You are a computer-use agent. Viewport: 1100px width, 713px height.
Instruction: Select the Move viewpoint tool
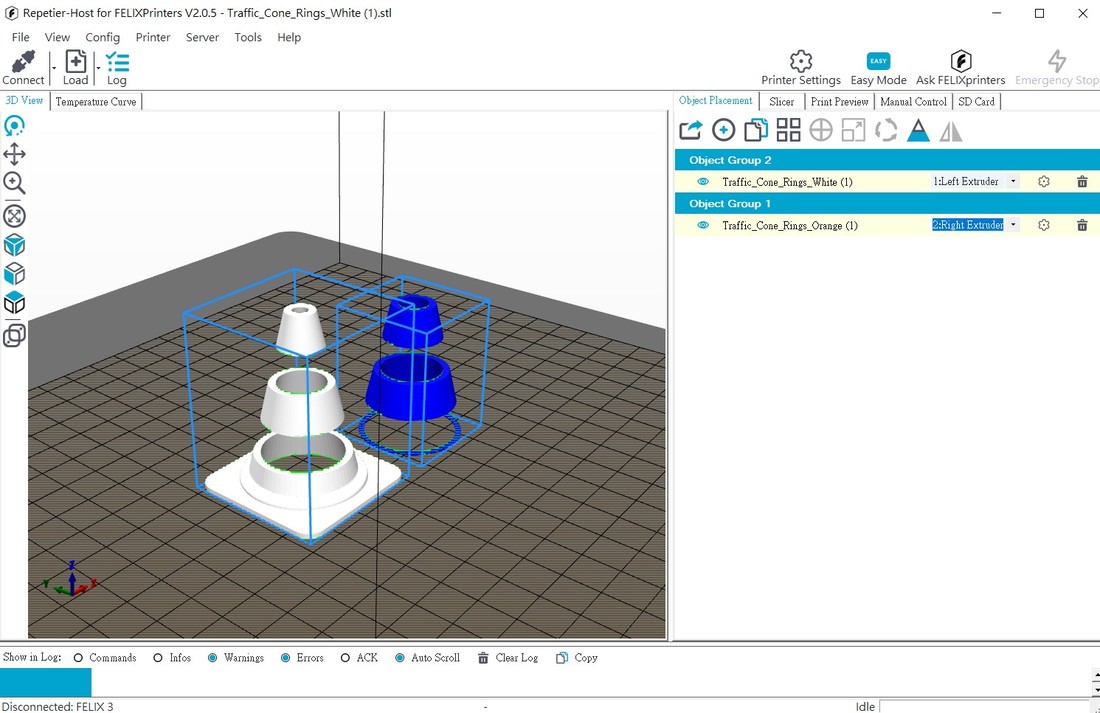(x=14, y=153)
